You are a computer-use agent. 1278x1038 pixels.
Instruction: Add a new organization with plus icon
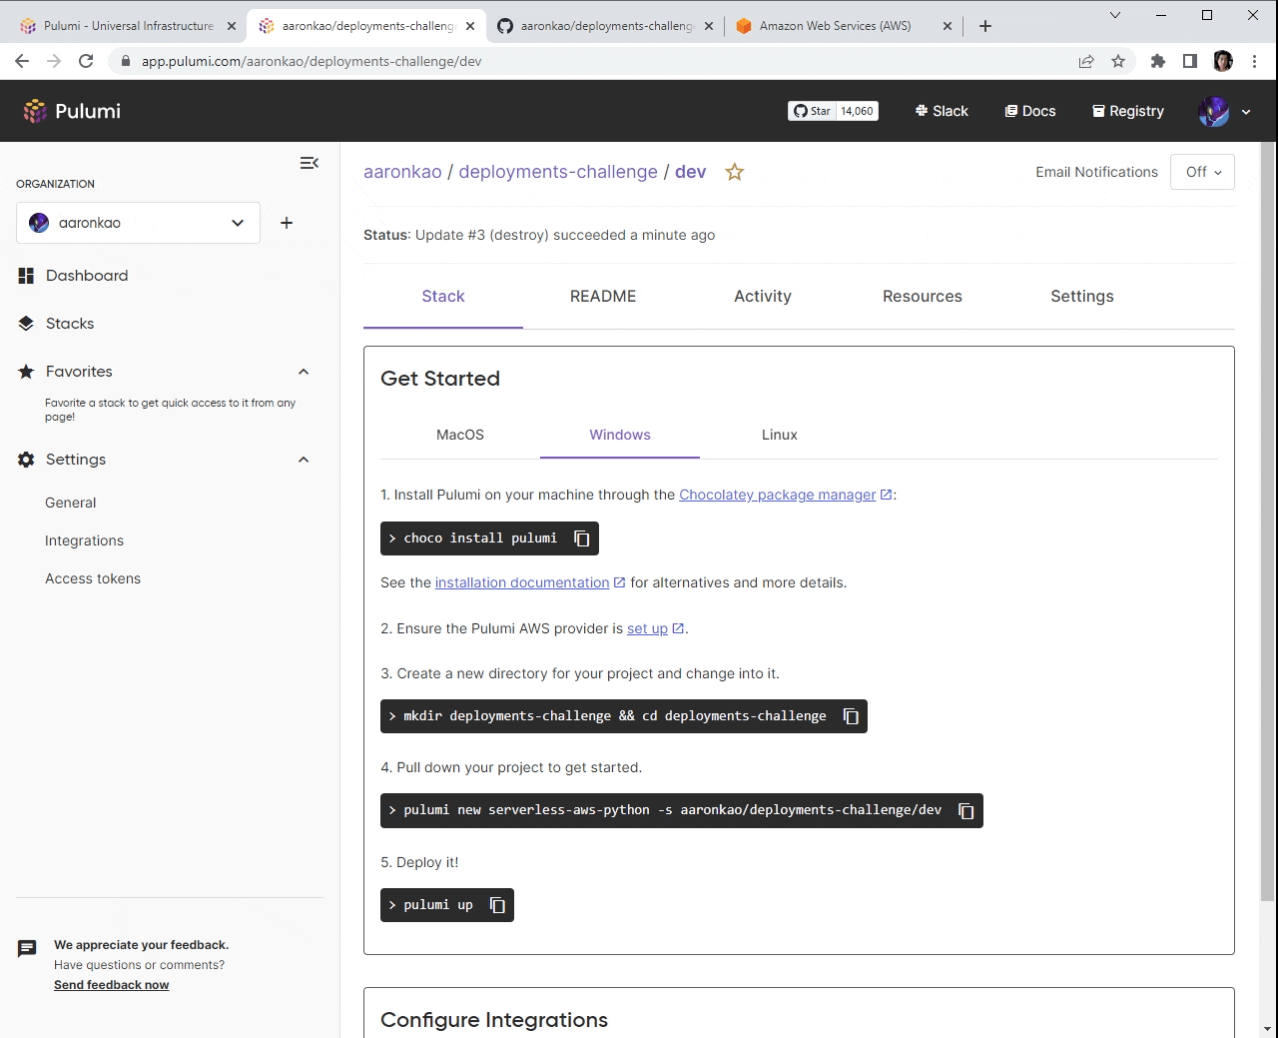287,223
